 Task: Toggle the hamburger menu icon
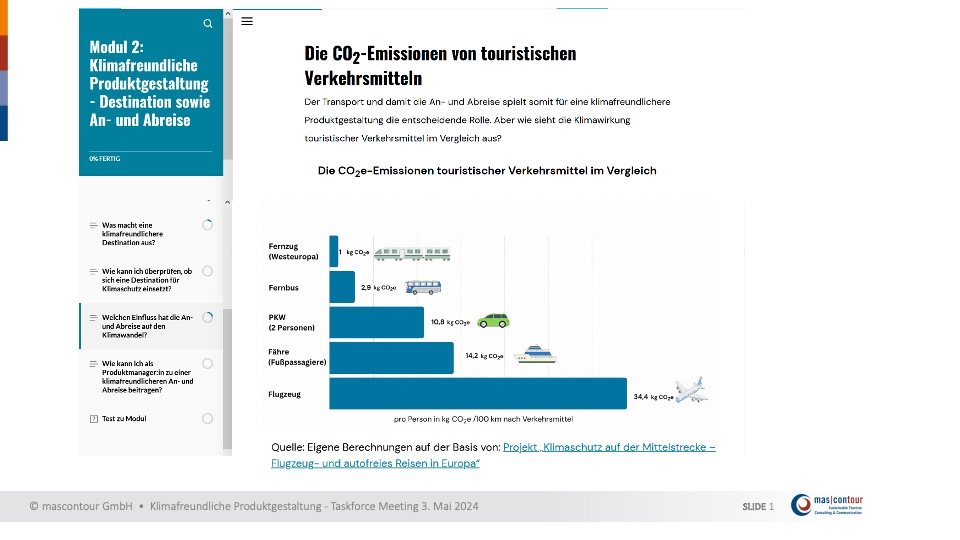(247, 21)
